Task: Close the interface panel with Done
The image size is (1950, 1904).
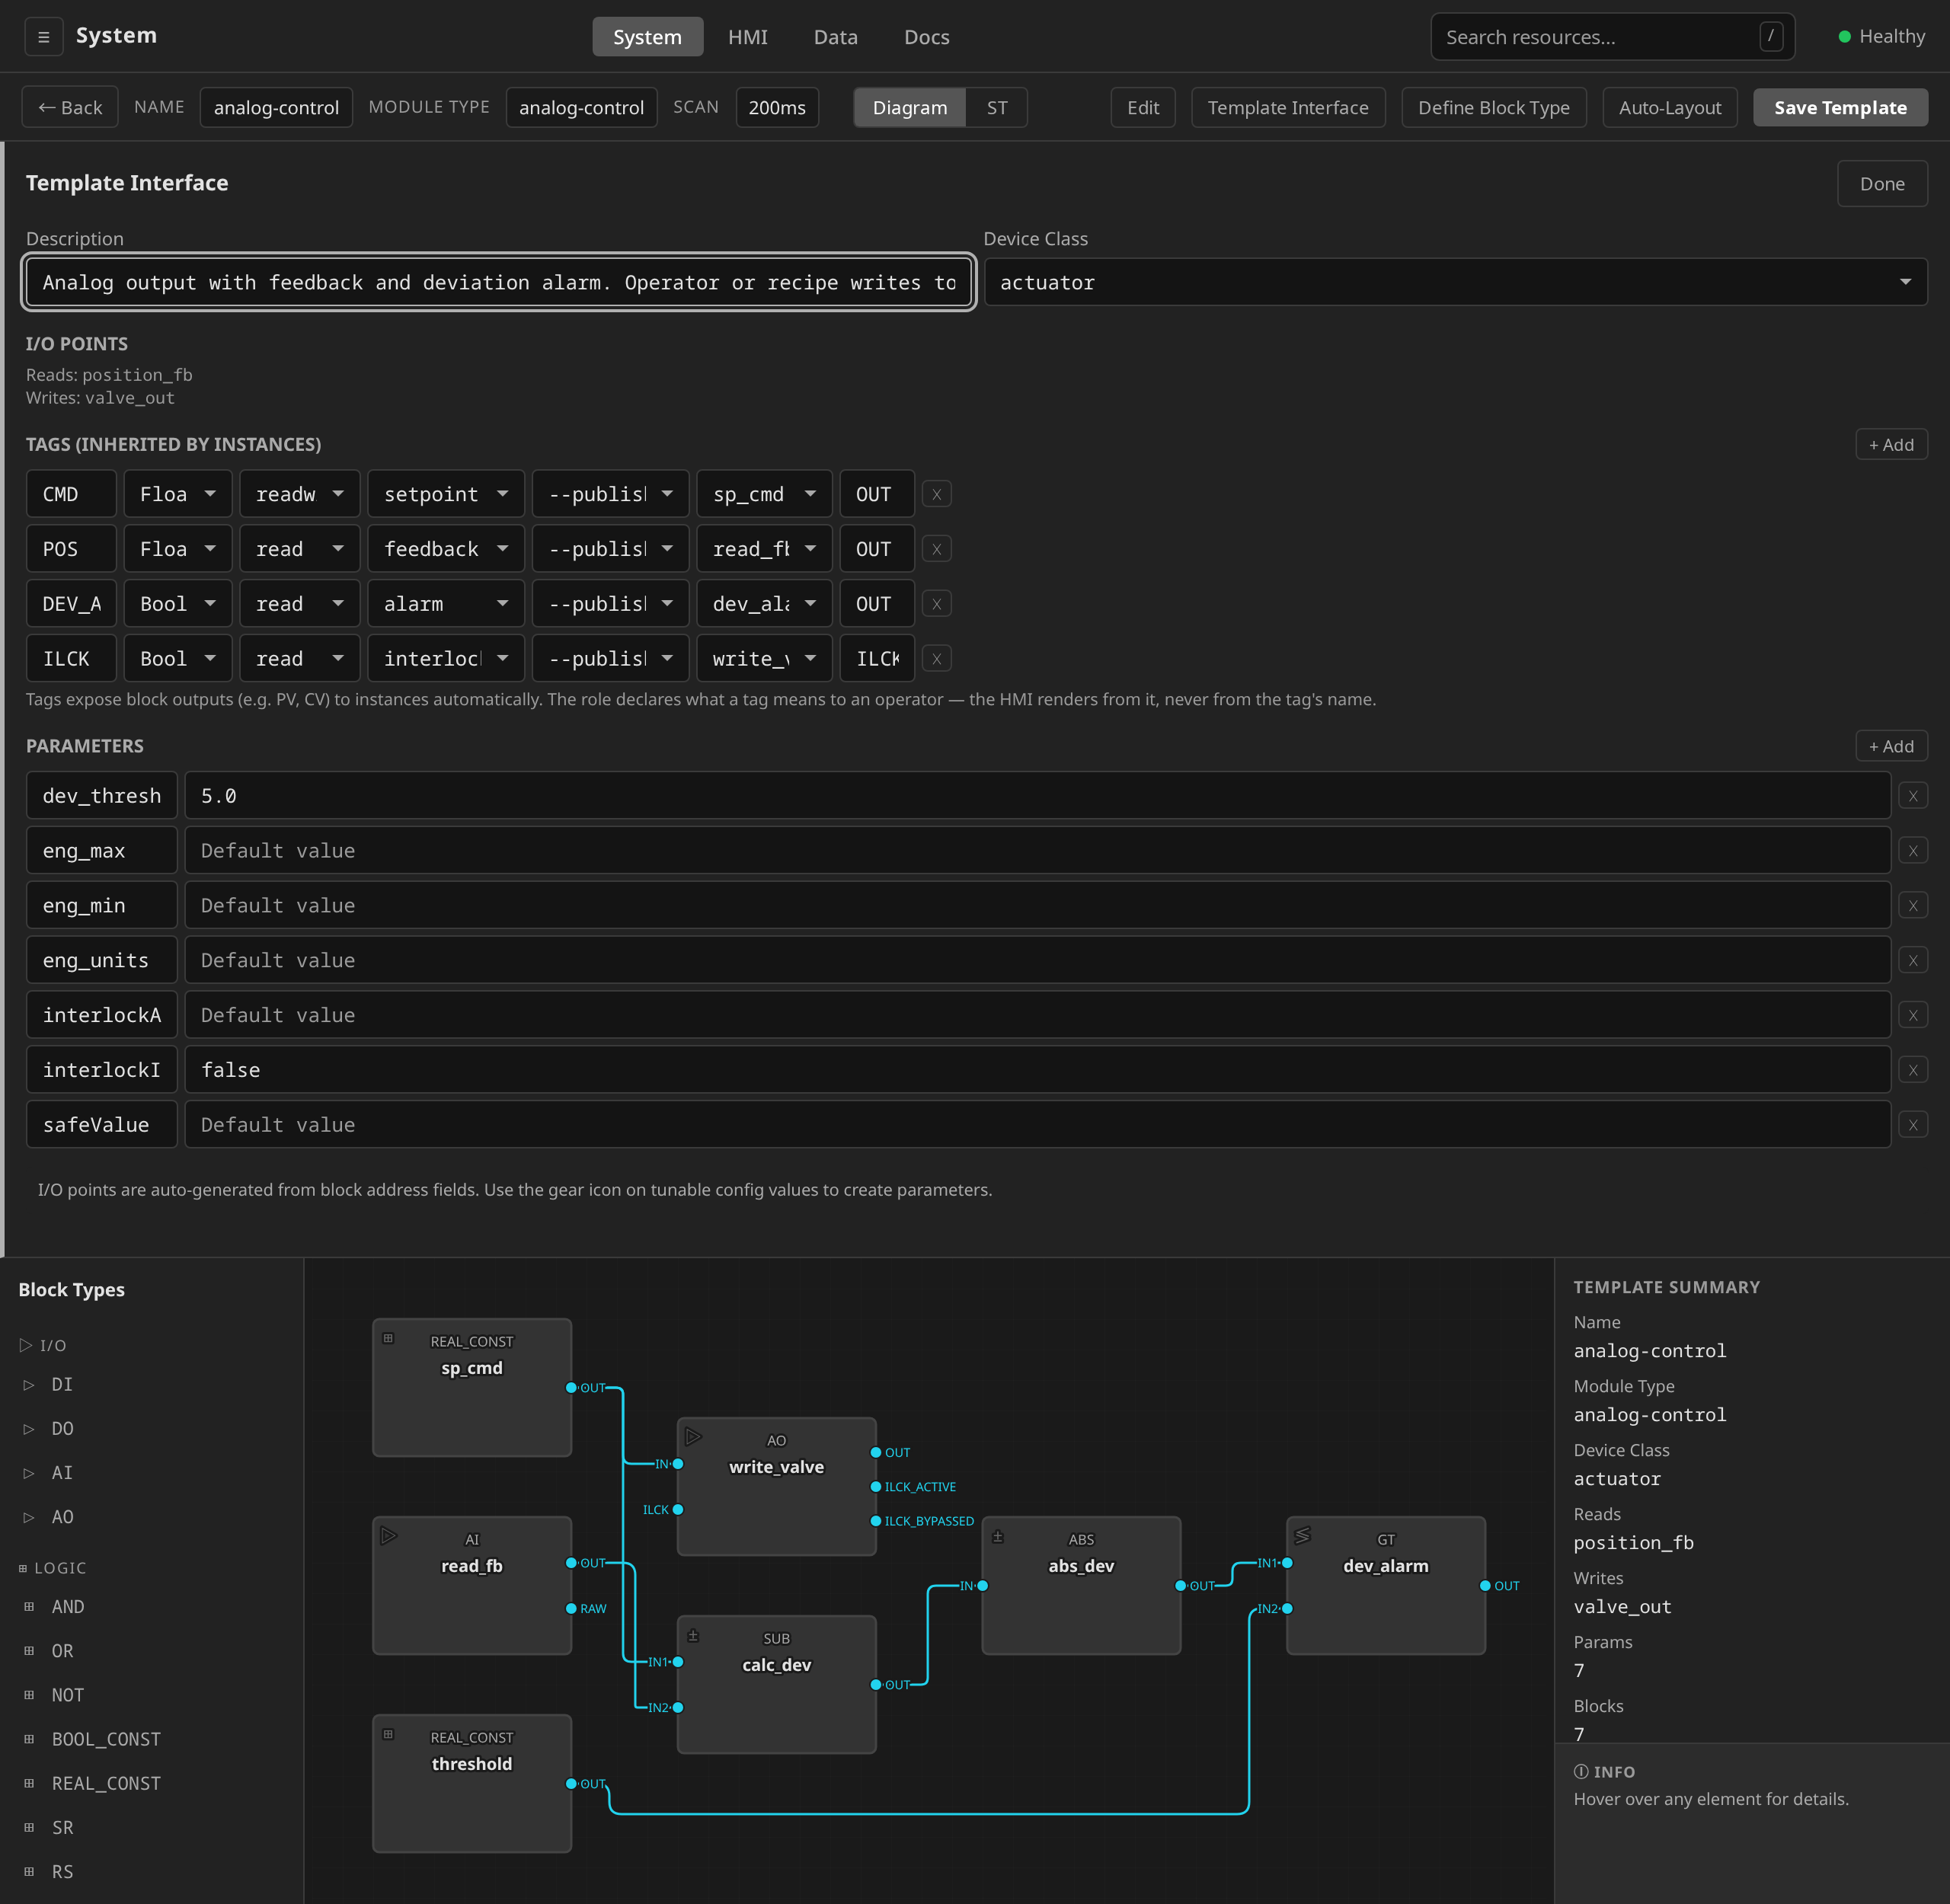Action: (1882, 184)
